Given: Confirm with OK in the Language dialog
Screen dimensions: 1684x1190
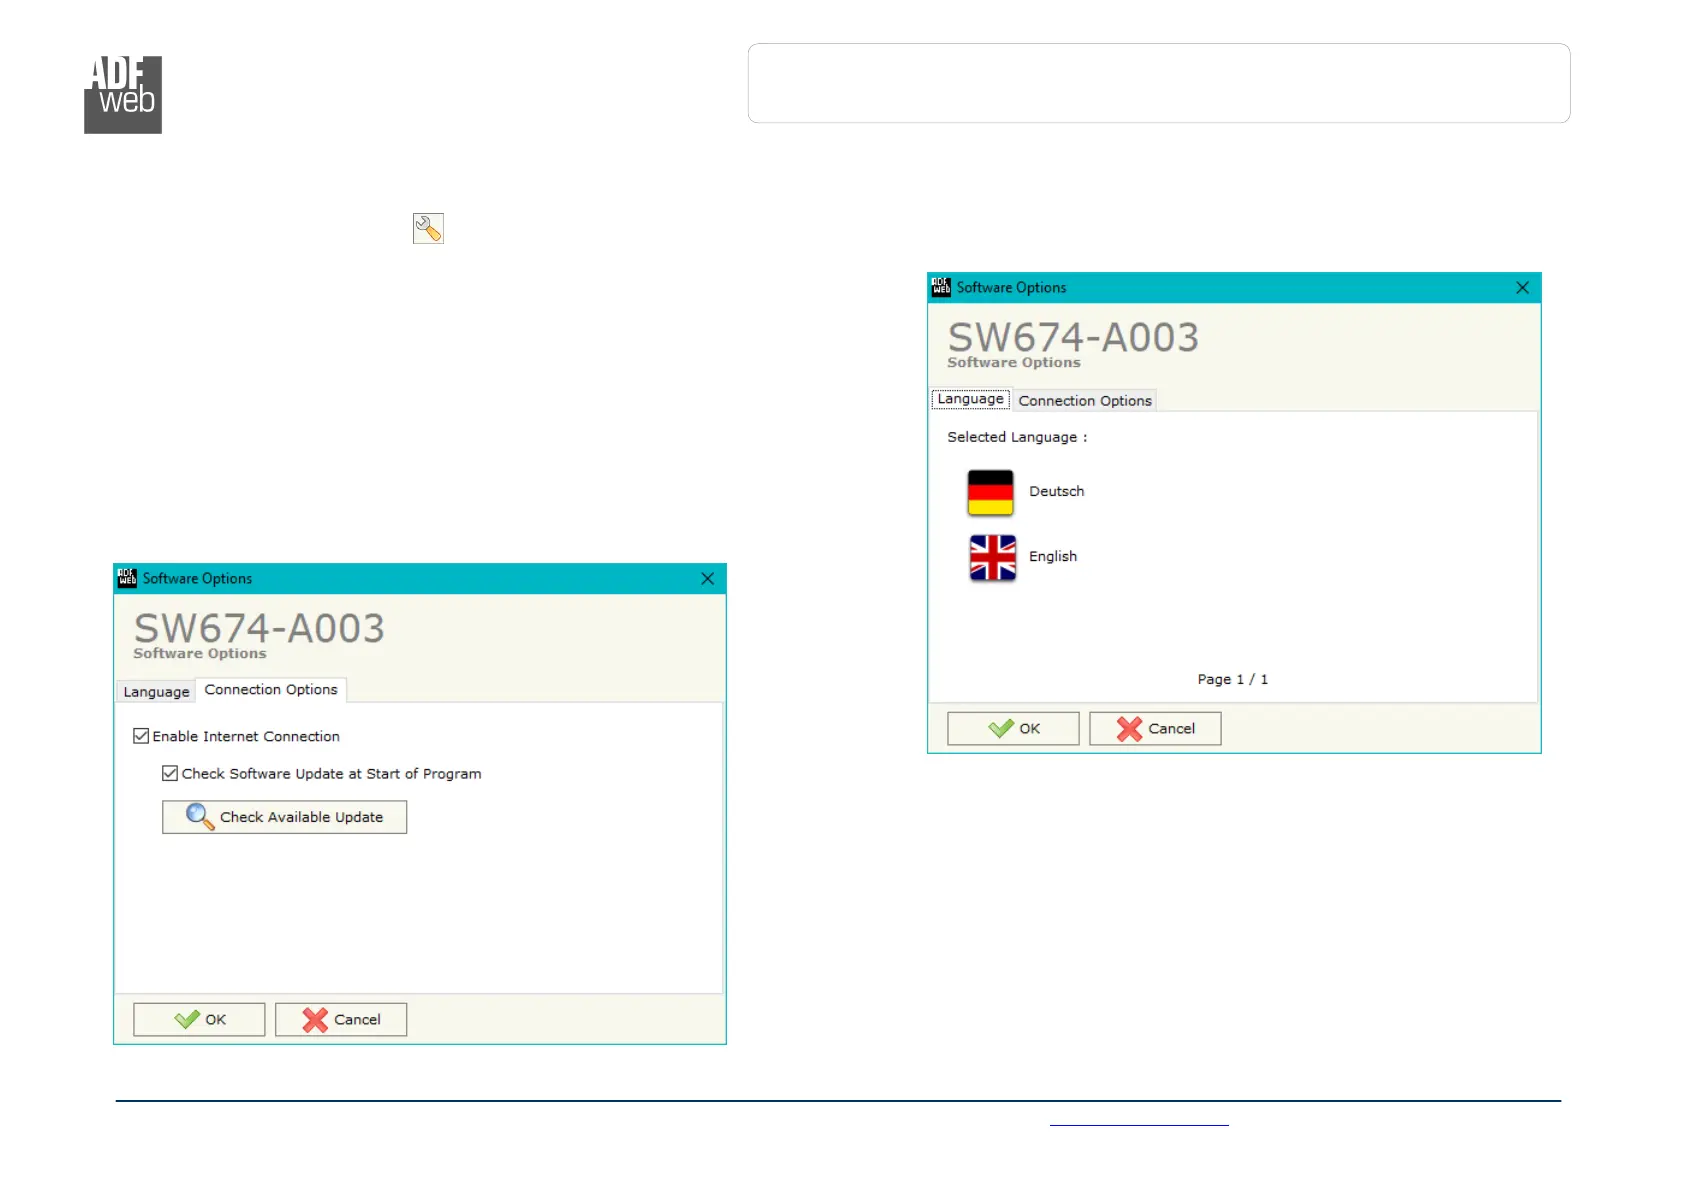Looking at the screenshot, I should pos(1013,729).
